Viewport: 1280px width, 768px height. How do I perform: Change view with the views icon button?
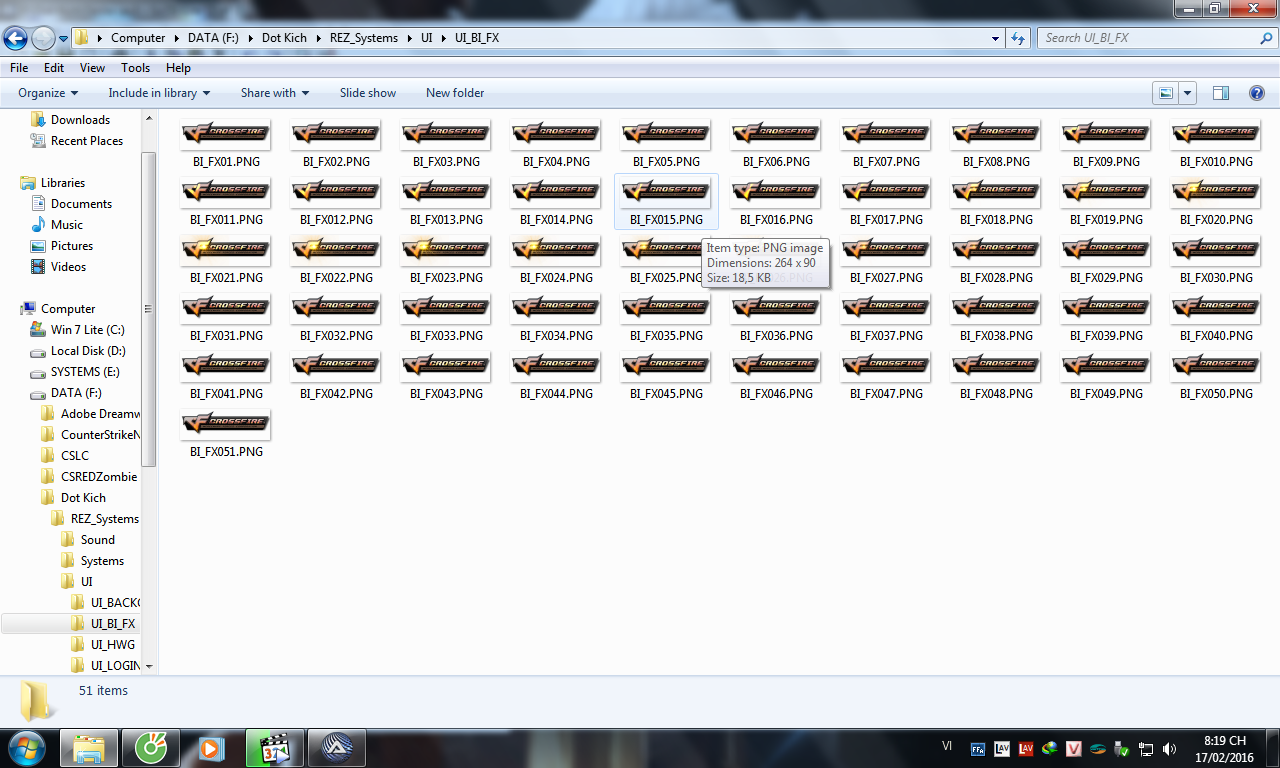click(x=1166, y=93)
